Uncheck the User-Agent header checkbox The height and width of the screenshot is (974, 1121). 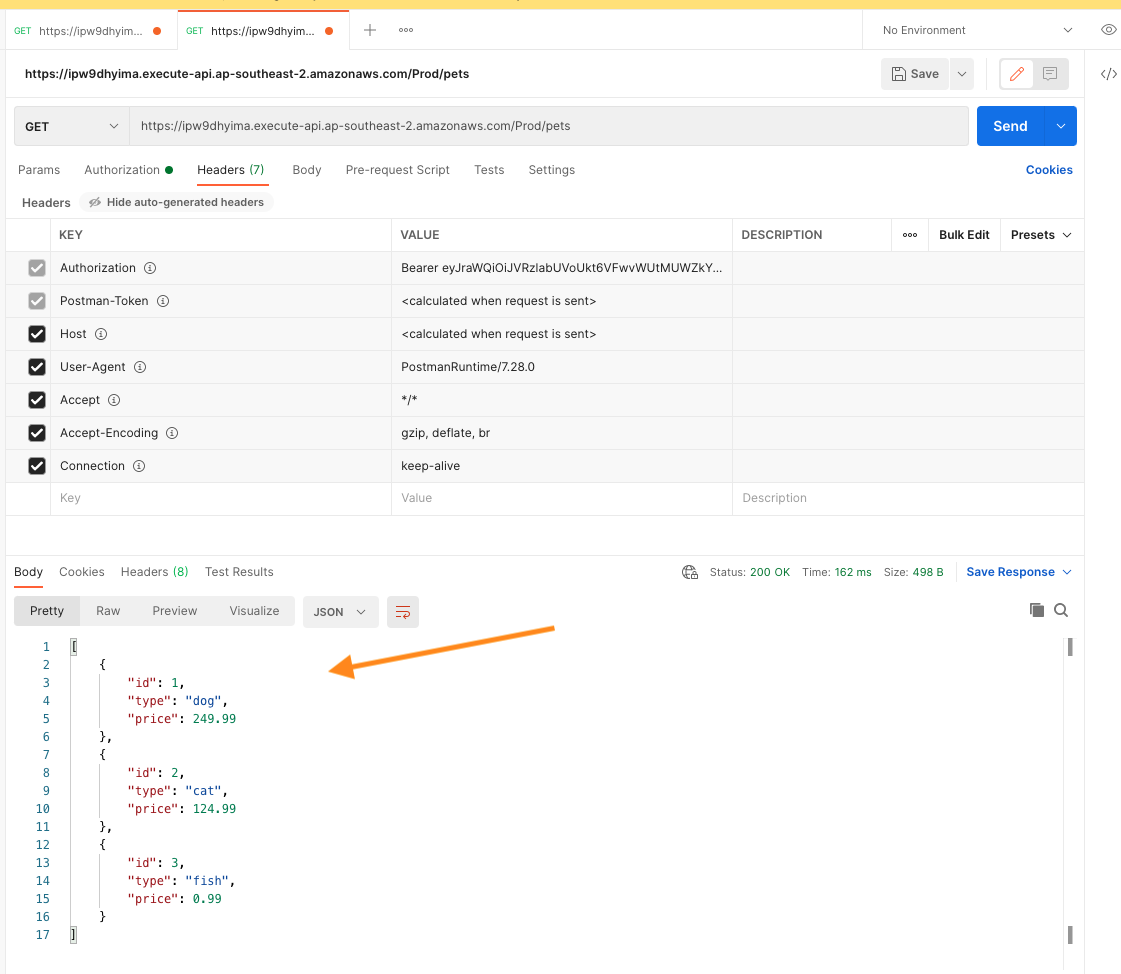[36, 367]
